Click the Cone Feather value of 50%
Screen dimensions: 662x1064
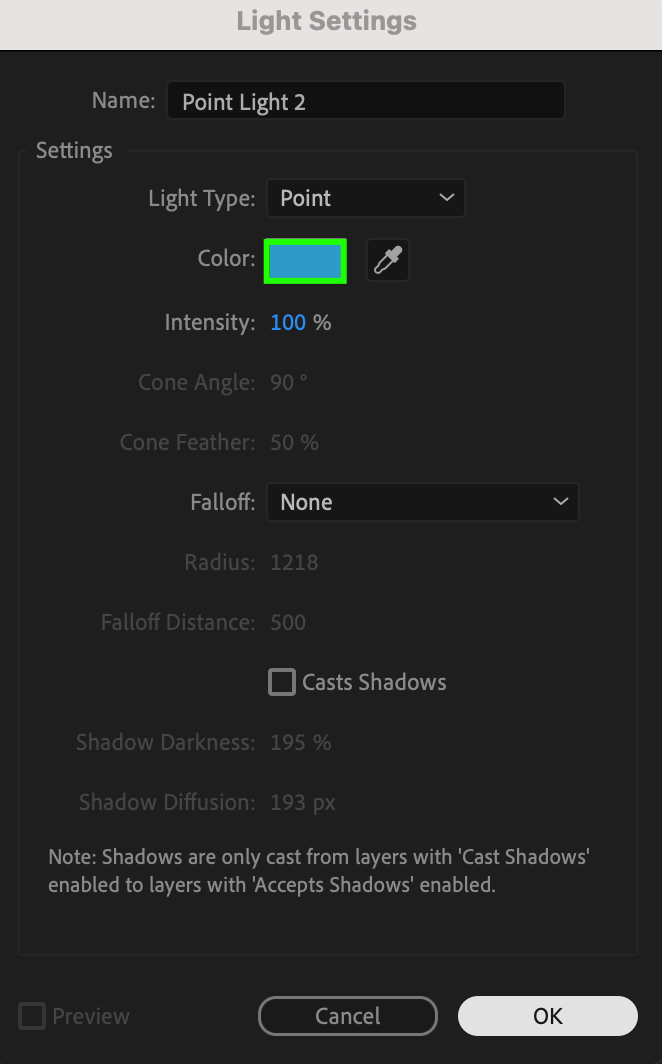294,442
